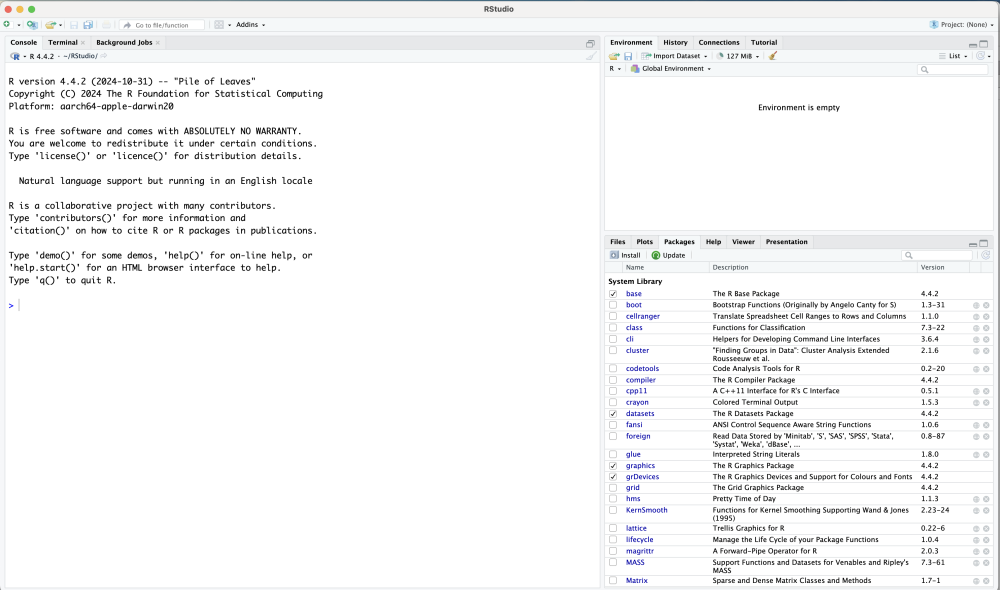Open the New File dropdown arrow
Screen dimensions: 1000x590
18,26
